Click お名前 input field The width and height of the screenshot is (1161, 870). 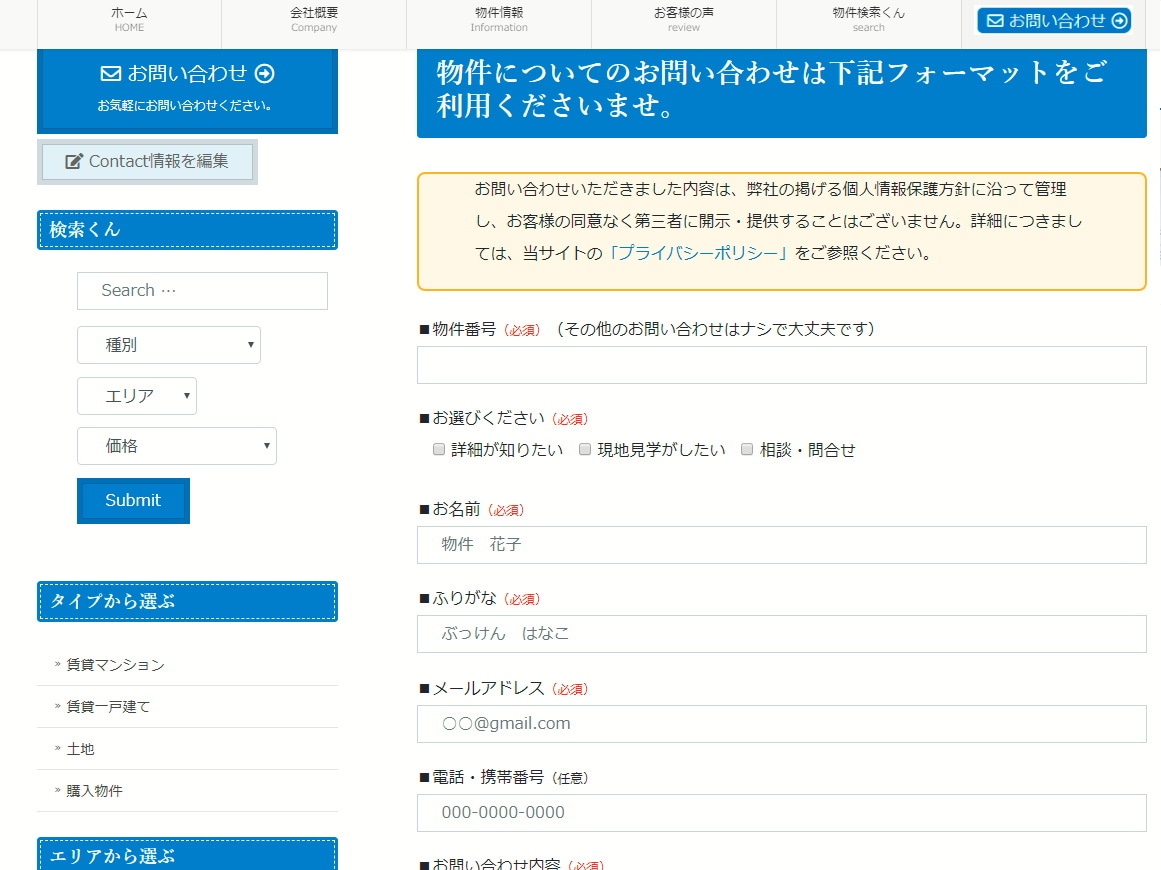click(782, 545)
